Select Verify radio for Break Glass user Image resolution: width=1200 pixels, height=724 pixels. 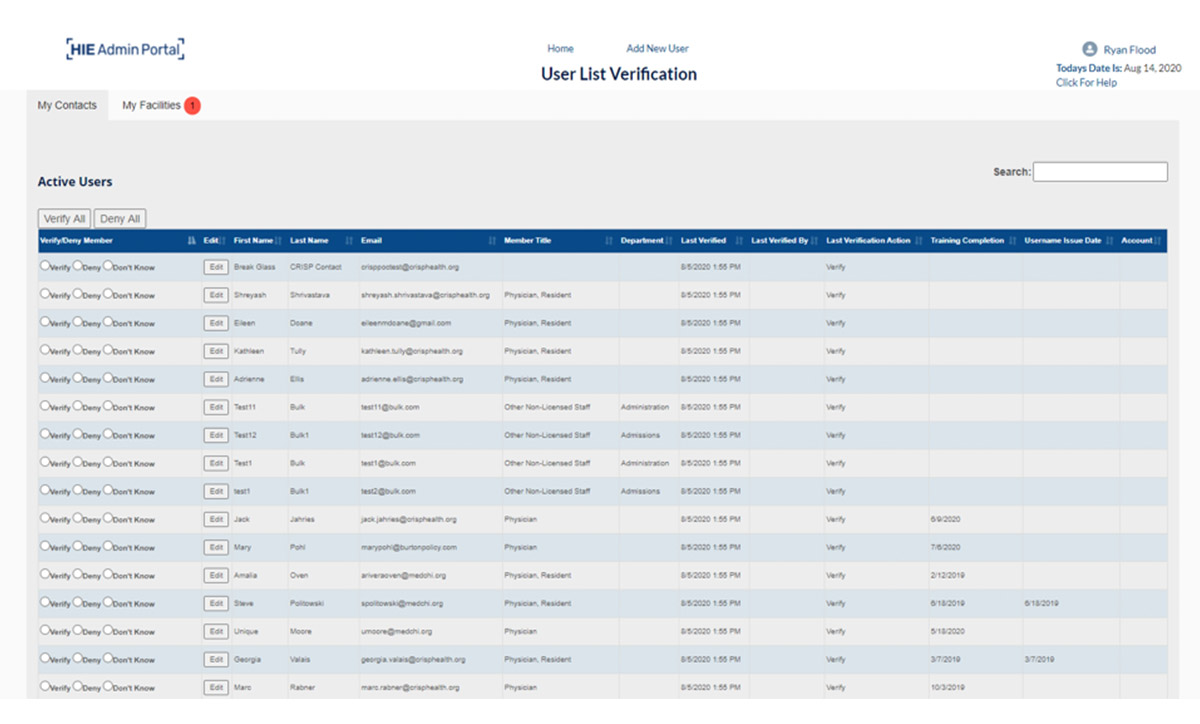click(x=44, y=266)
